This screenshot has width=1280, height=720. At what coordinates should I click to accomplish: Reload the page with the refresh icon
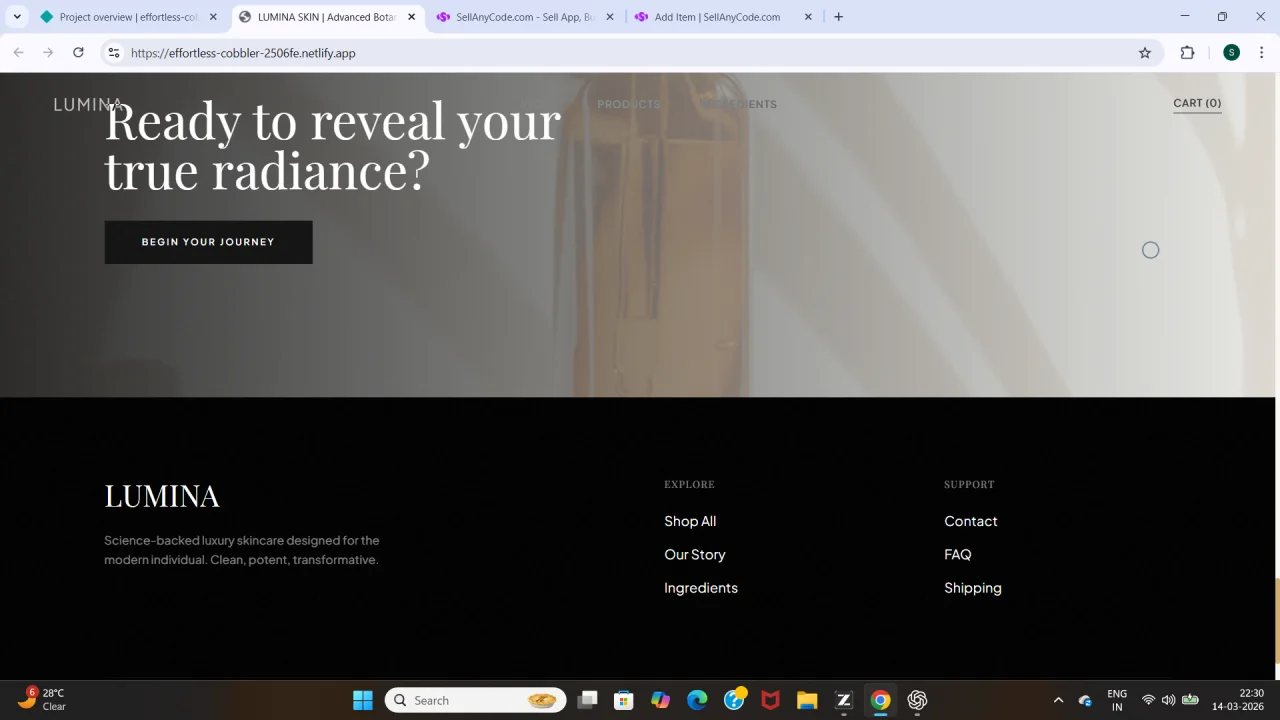pyautogui.click(x=78, y=53)
